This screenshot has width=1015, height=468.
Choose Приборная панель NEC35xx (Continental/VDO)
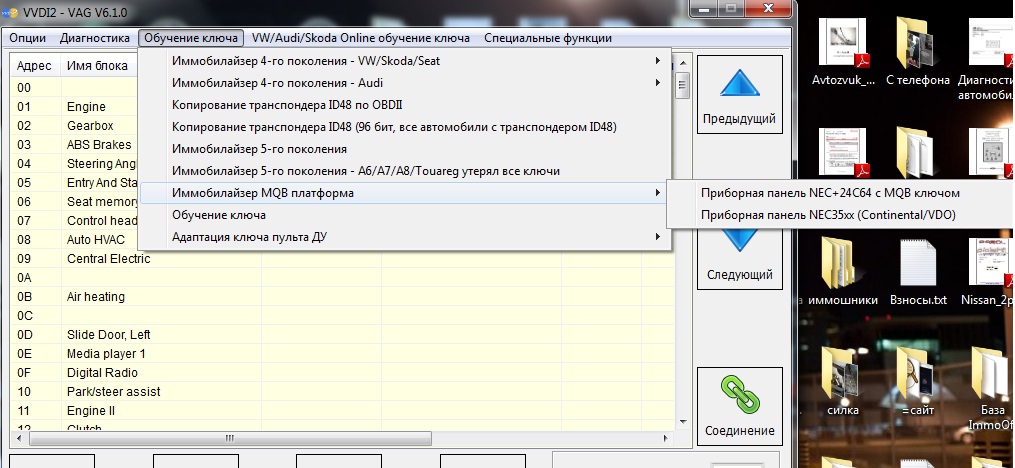point(839,215)
